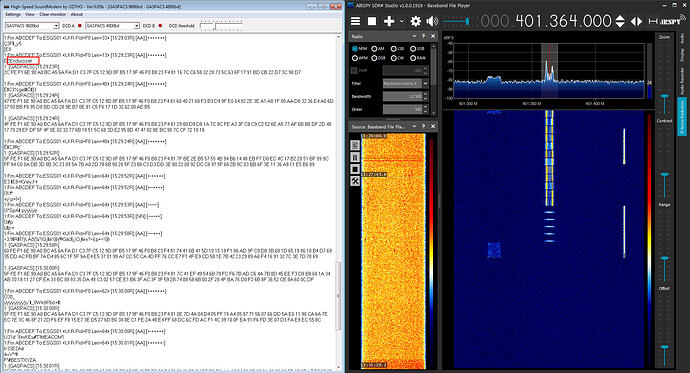This screenshot has height=373, width=690.
Task: Enable the Shift checkbox in Radio panel
Action: [354, 70]
